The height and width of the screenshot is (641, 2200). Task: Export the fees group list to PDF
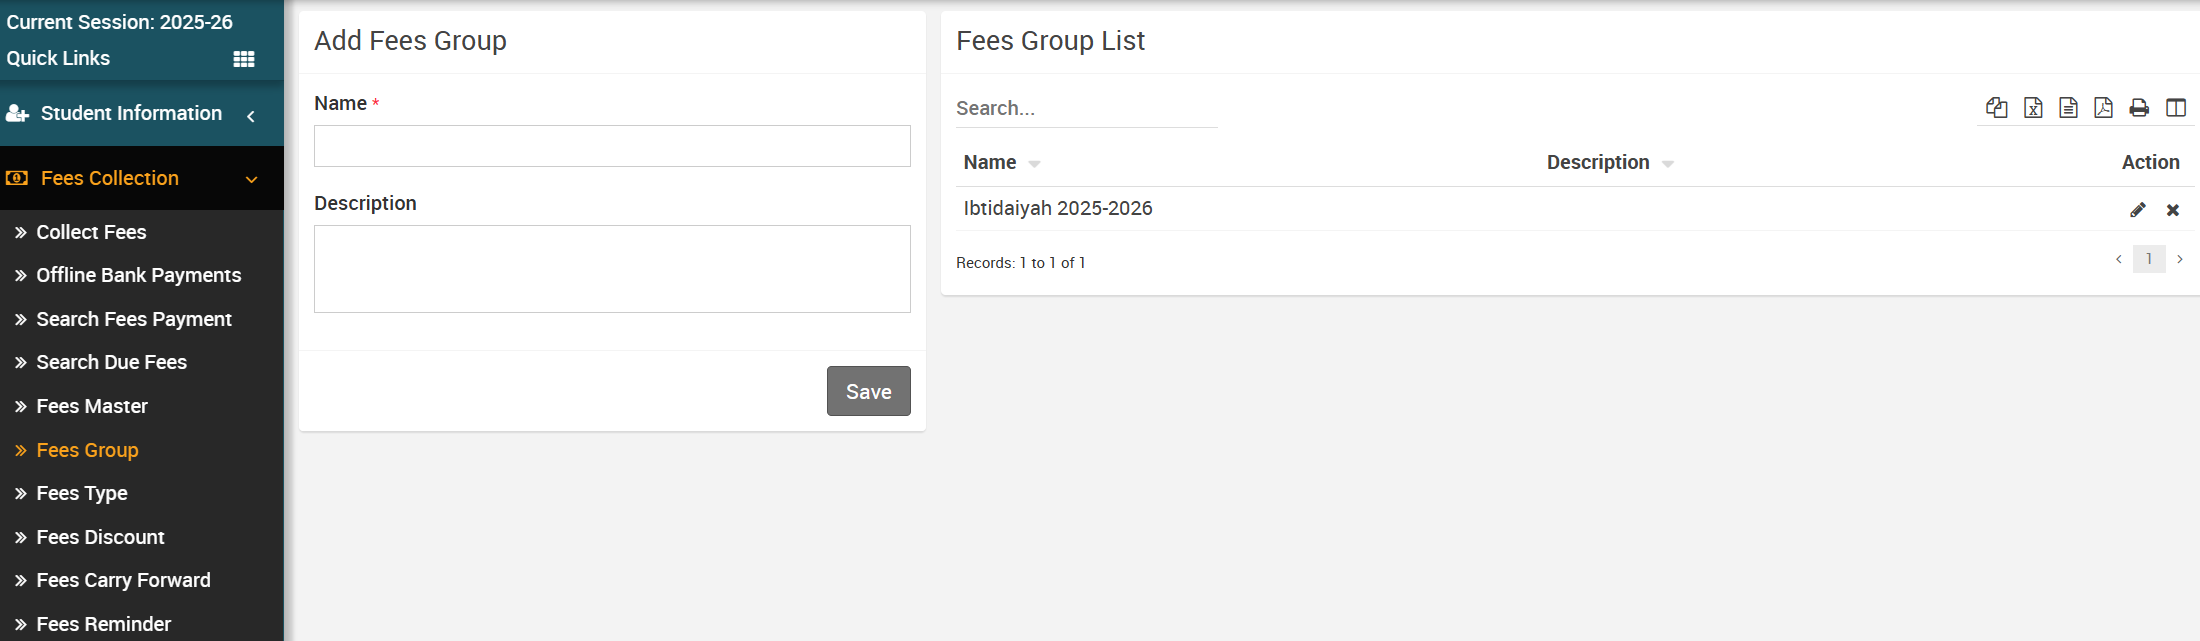tap(2104, 107)
